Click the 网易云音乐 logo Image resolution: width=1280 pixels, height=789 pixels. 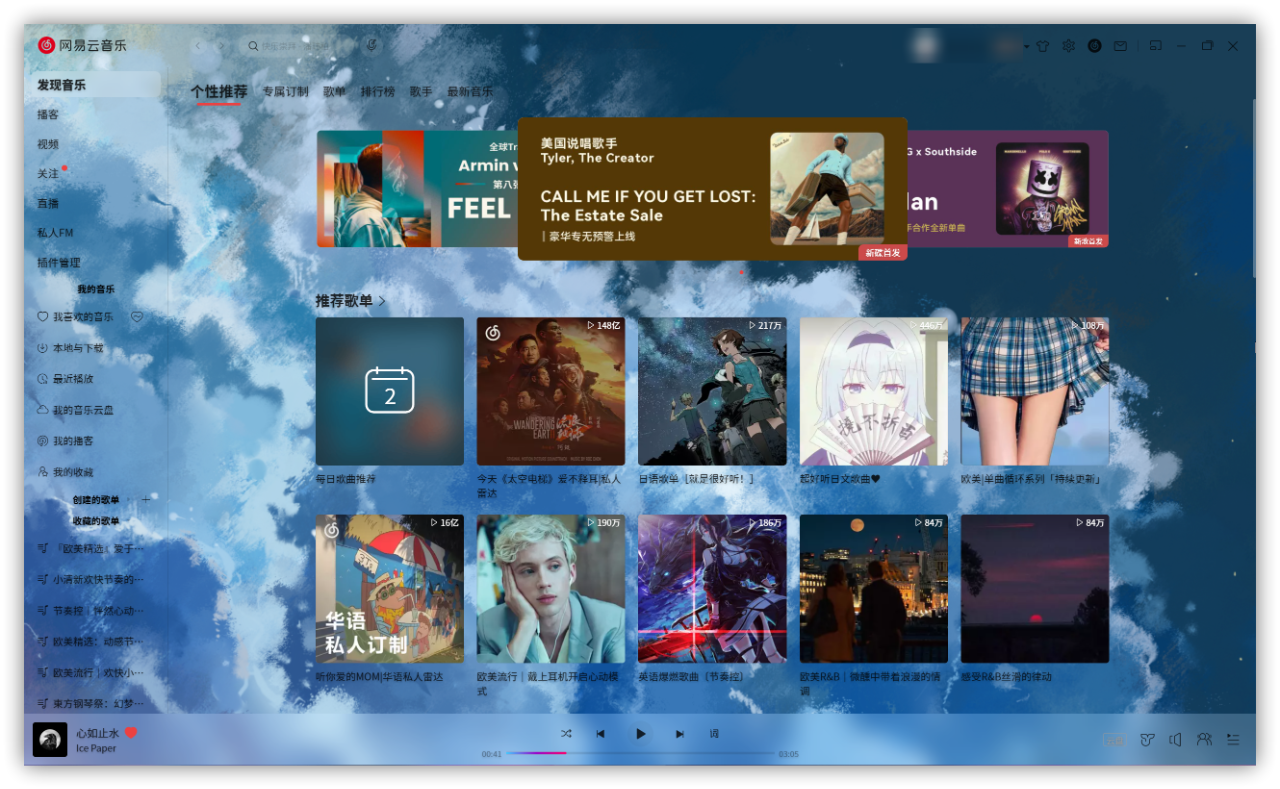(x=83, y=45)
